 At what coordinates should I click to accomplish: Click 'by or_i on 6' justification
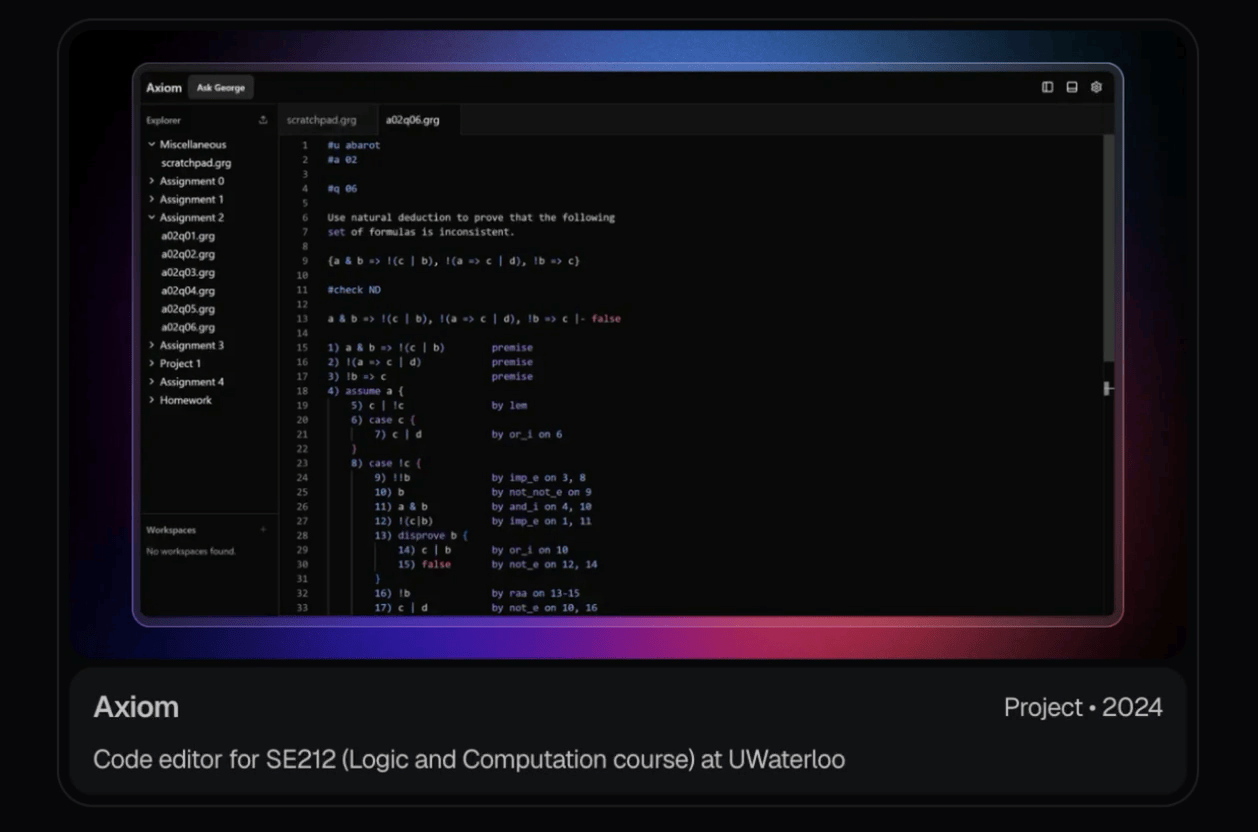tap(526, 435)
